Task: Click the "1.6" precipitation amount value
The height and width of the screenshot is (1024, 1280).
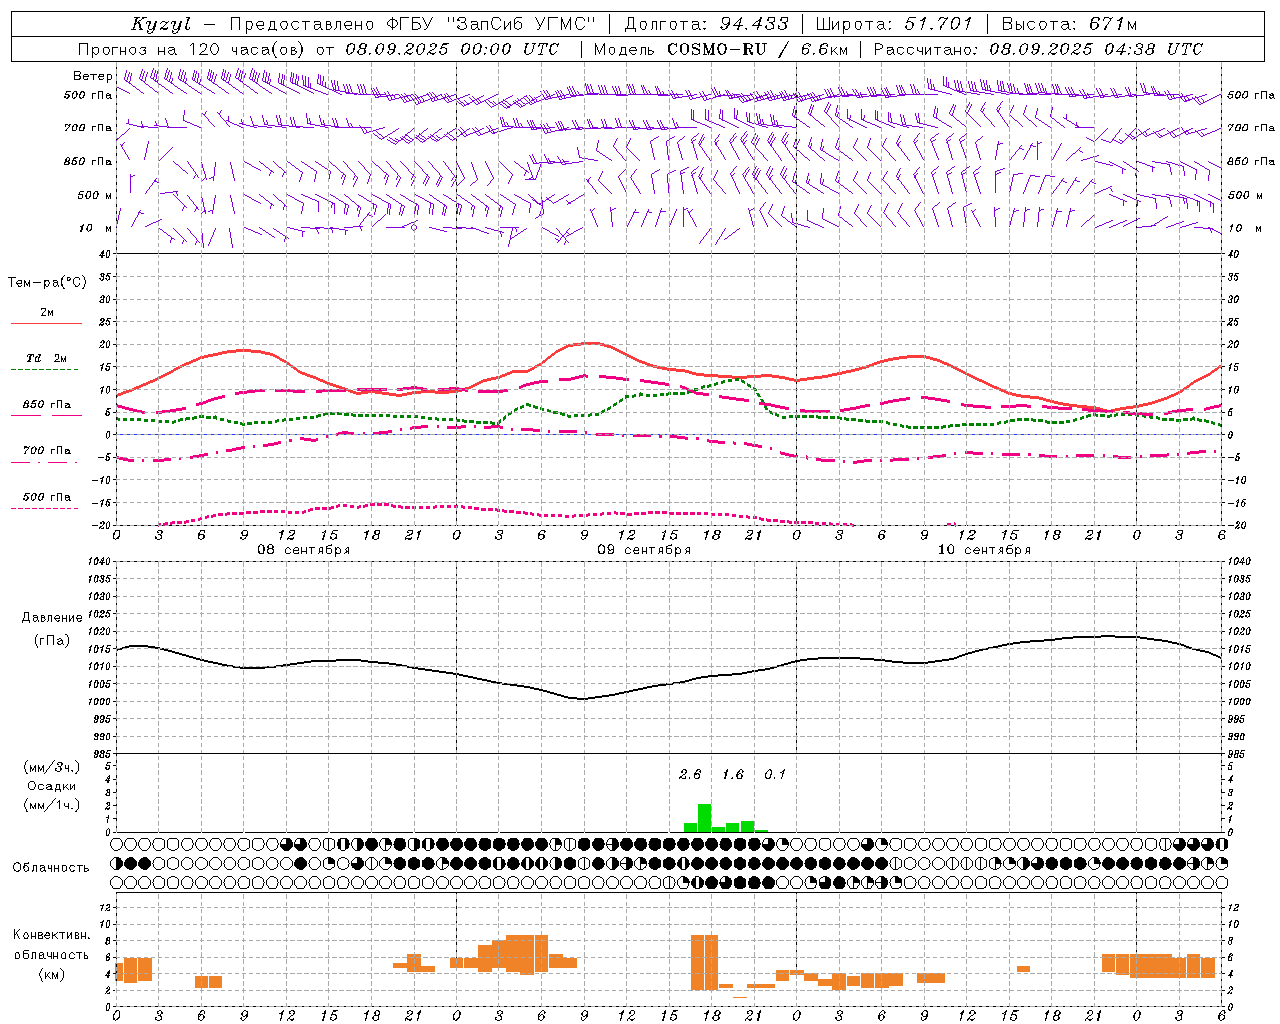Action: point(733,774)
